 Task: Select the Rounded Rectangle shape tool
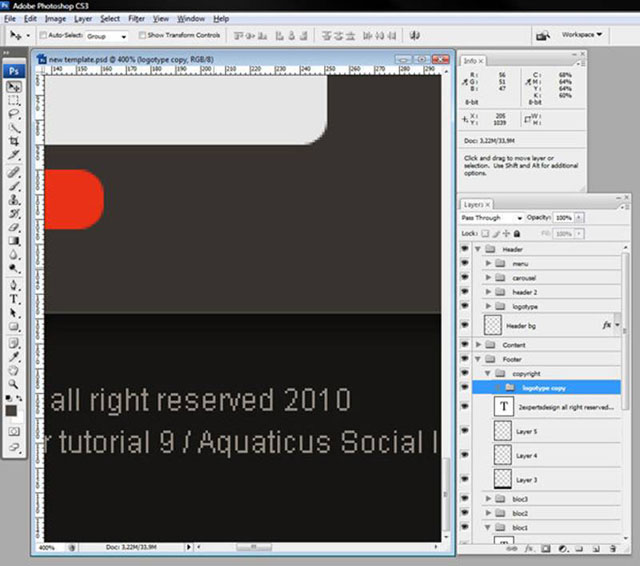(x=14, y=326)
